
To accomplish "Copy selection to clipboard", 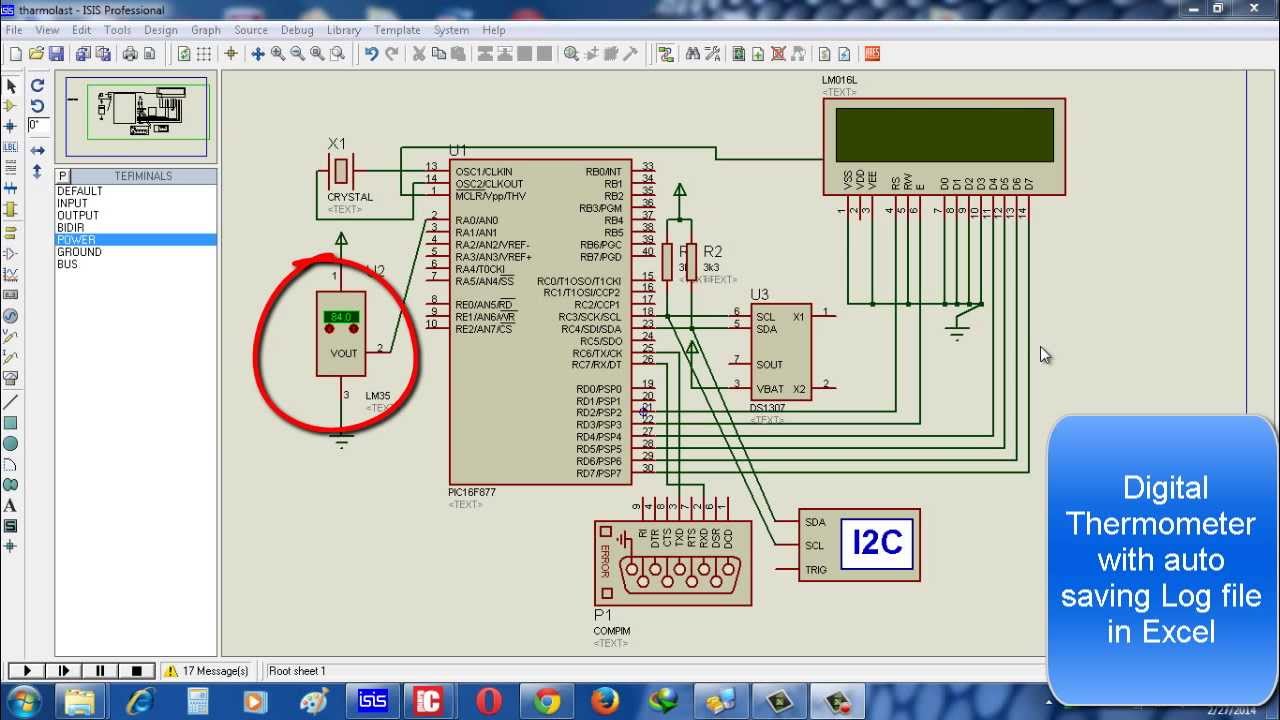I will click(439, 54).
